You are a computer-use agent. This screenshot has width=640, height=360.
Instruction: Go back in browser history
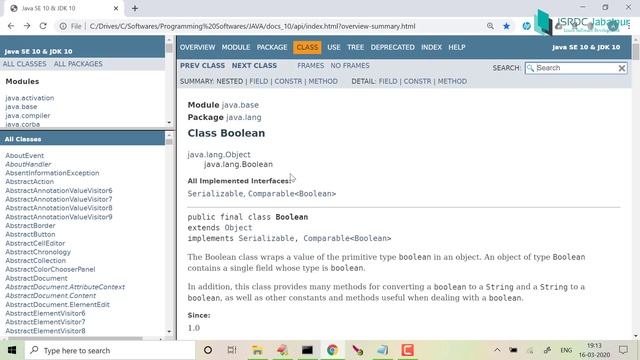(11, 26)
